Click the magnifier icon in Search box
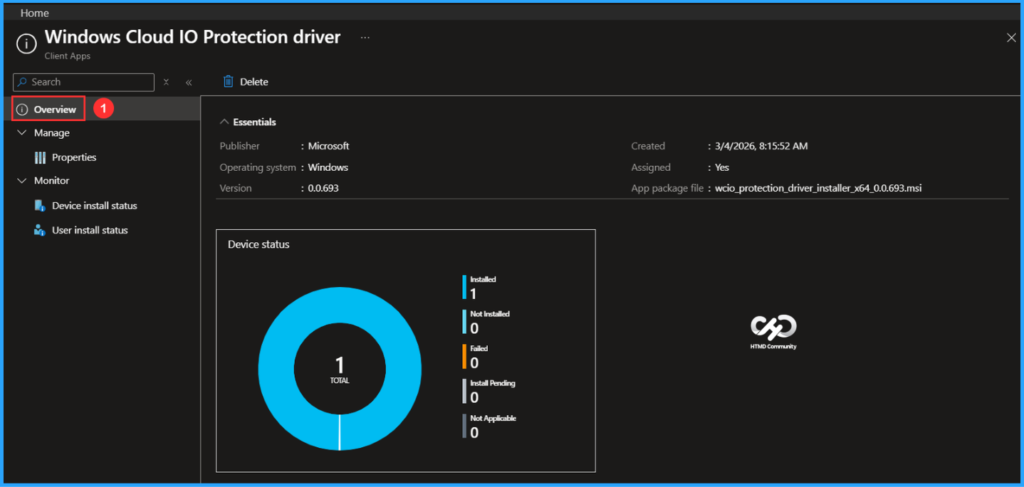 [23, 82]
